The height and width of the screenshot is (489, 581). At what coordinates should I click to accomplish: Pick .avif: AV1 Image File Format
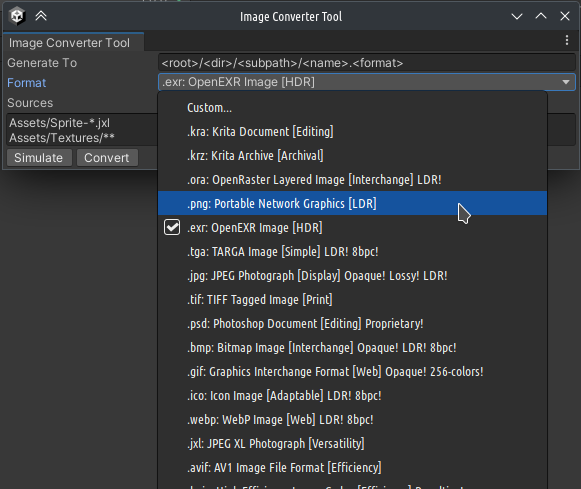pos(352,468)
